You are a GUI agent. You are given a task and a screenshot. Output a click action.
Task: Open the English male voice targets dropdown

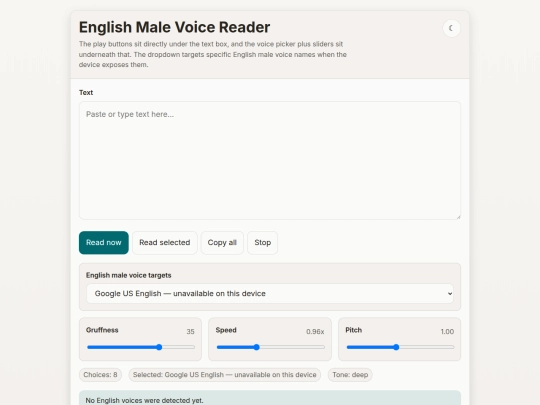pyautogui.click(x=270, y=293)
